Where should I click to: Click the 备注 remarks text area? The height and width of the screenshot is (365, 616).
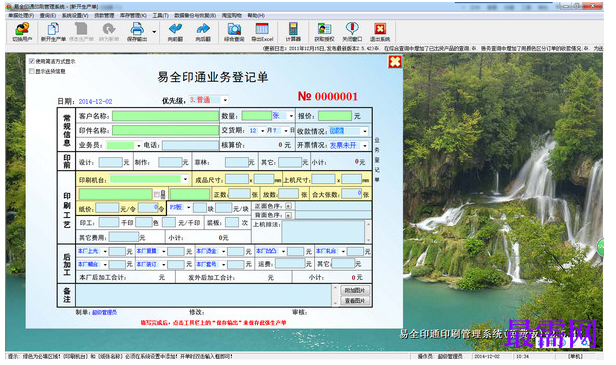(x=204, y=295)
